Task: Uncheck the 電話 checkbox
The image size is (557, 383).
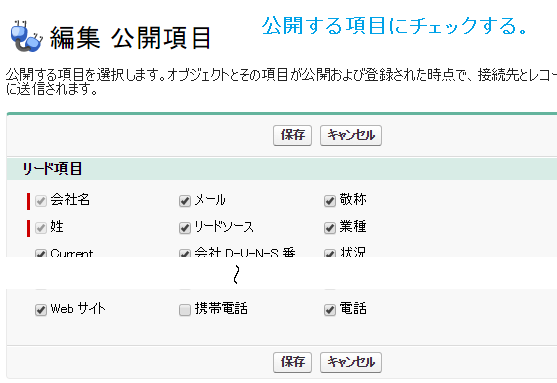Action: pos(330,310)
